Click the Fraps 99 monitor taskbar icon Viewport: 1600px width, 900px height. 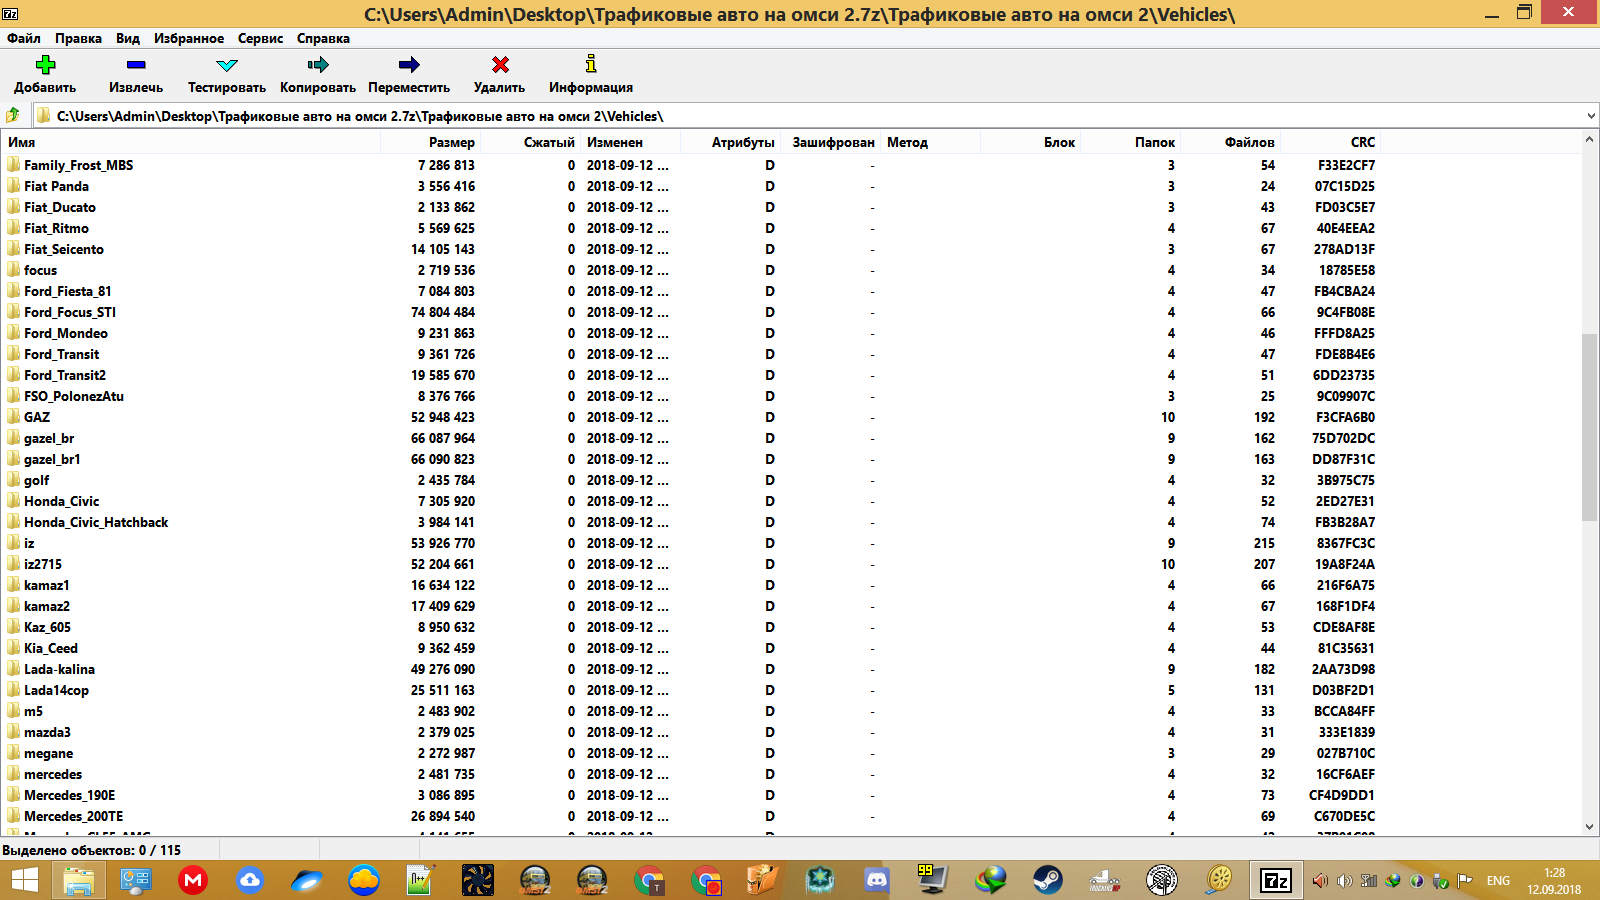pyautogui.click(x=933, y=880)
